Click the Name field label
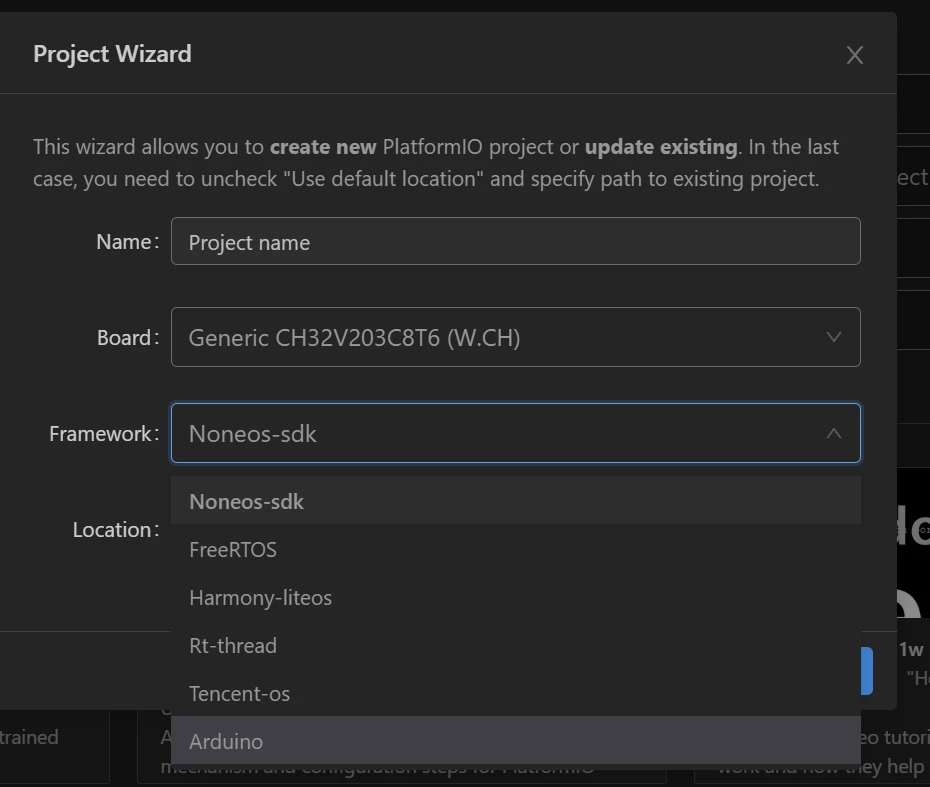930x787 pixels. click(x=125, y=242)
